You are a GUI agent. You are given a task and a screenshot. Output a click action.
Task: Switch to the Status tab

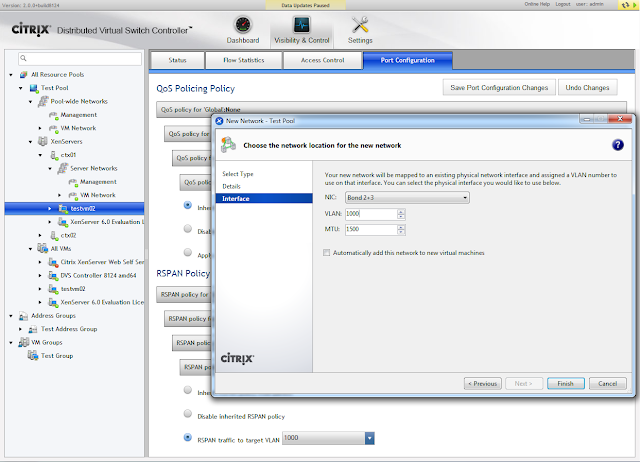point(177,60)
